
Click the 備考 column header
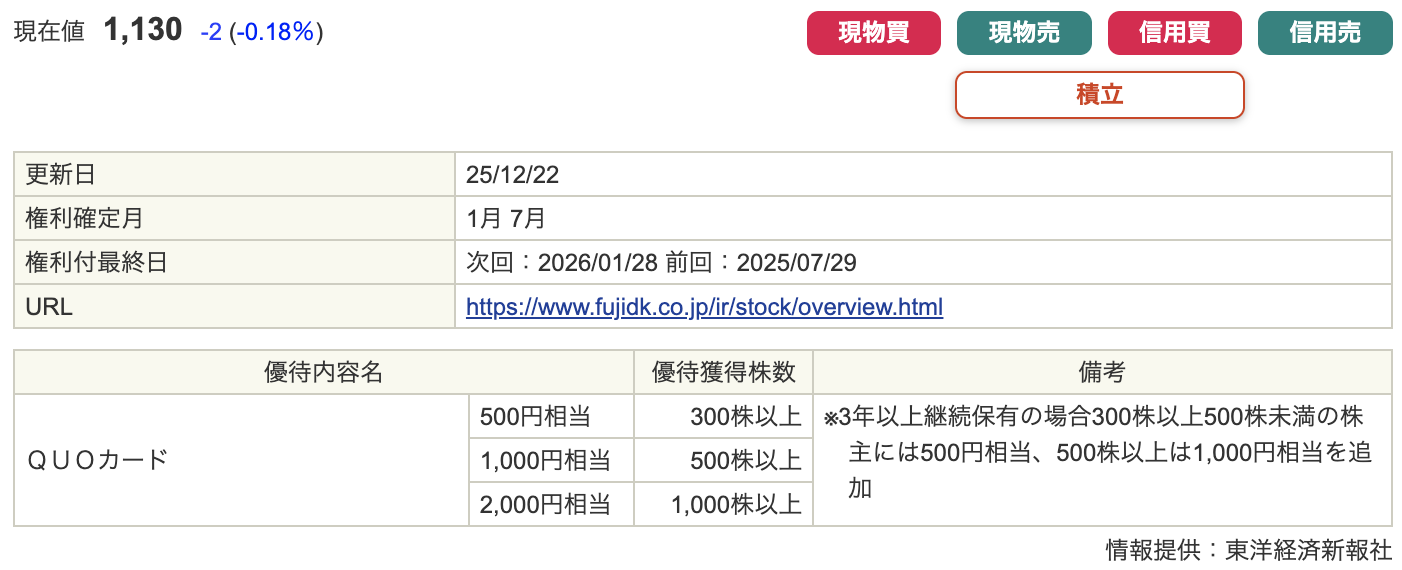coord(1101,372)
